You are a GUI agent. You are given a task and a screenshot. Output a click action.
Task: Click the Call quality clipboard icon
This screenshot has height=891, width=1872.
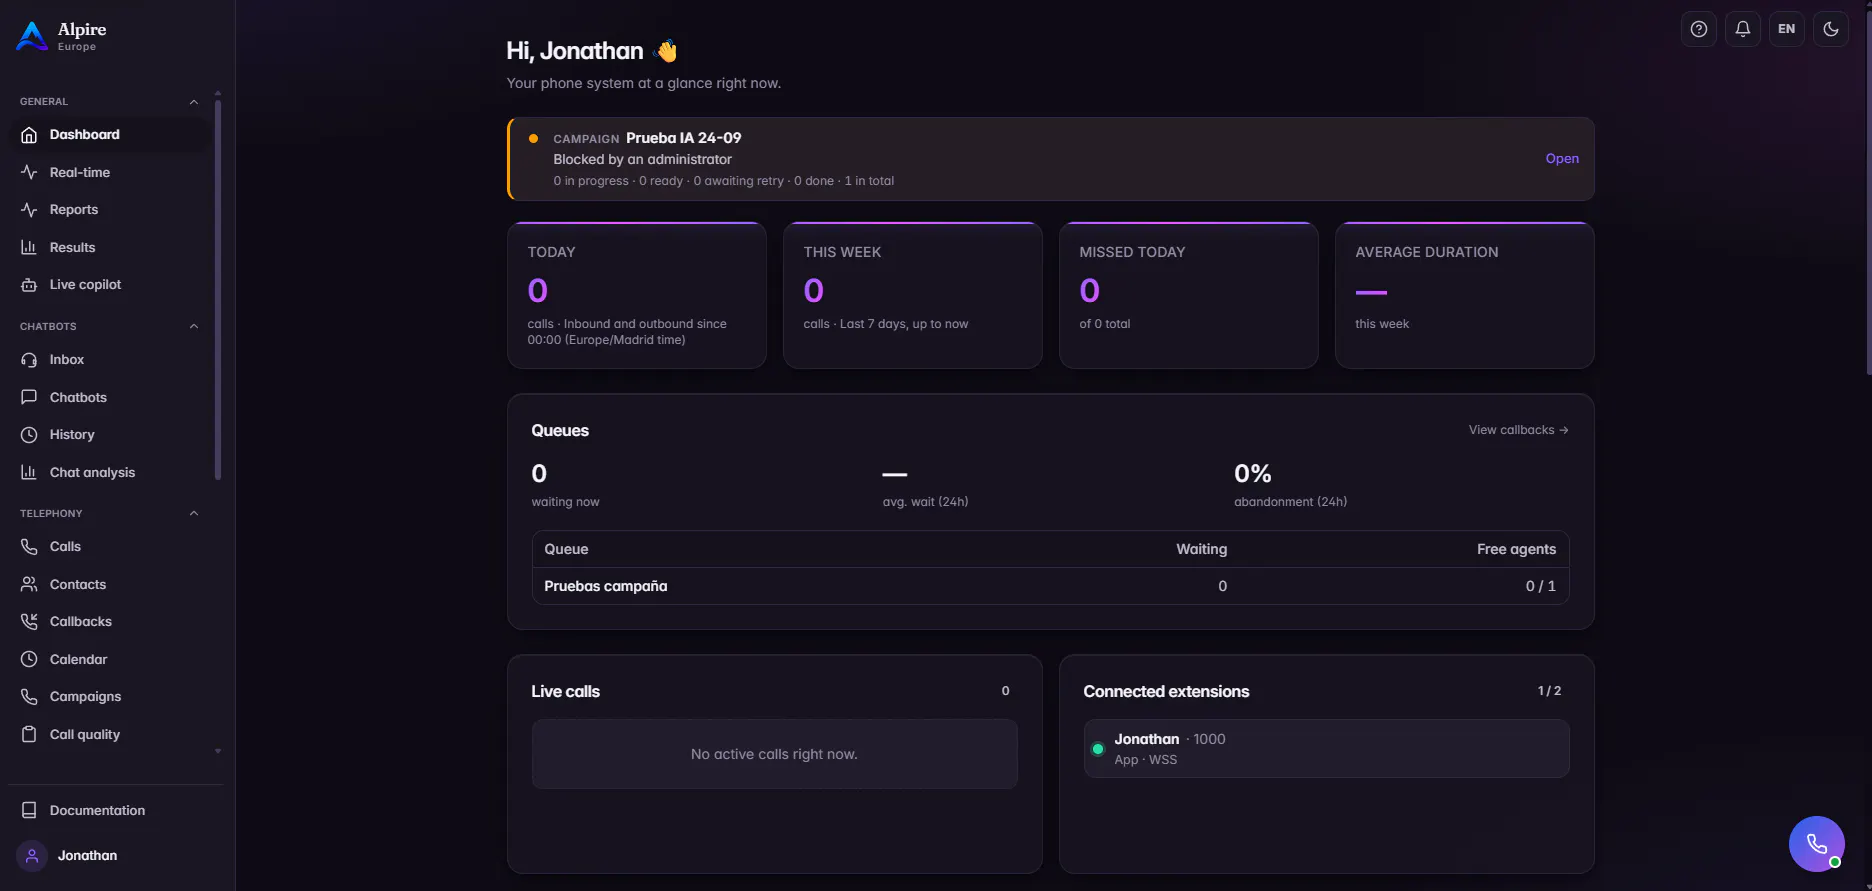pos(29,734)
